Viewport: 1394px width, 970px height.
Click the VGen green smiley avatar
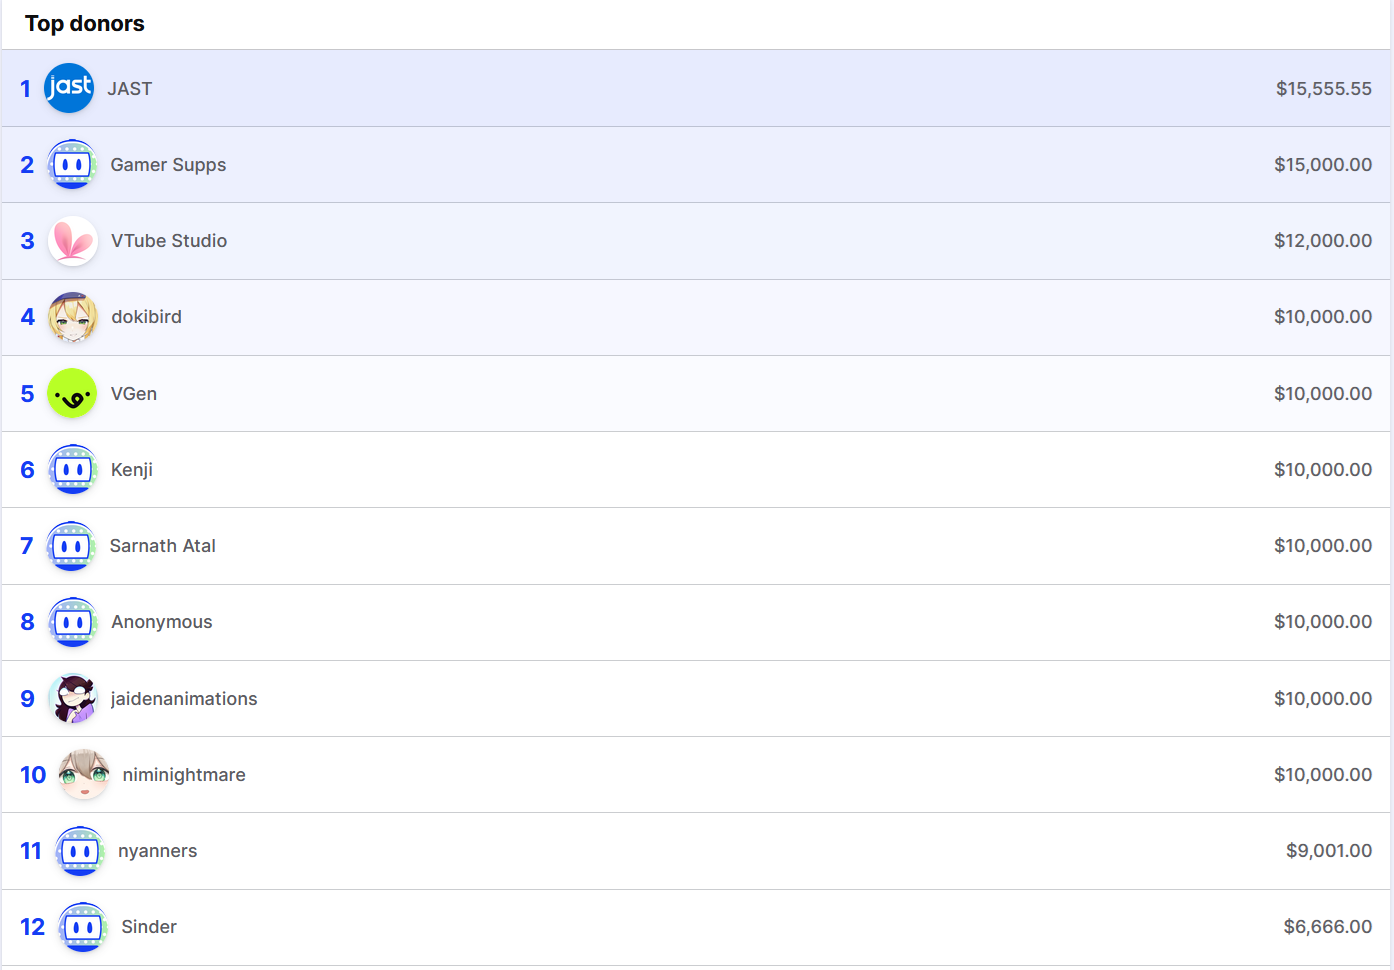72,393
